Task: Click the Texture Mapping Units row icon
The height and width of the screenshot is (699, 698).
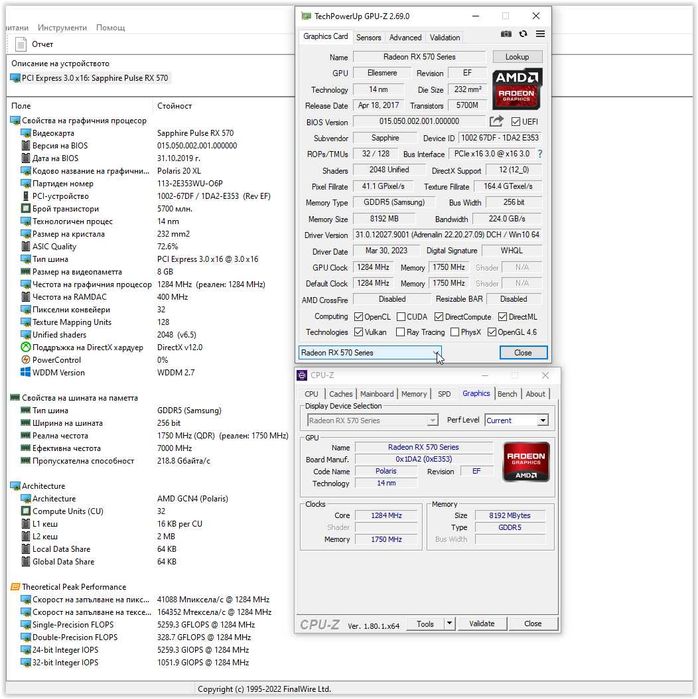Action: coord(25,322)
